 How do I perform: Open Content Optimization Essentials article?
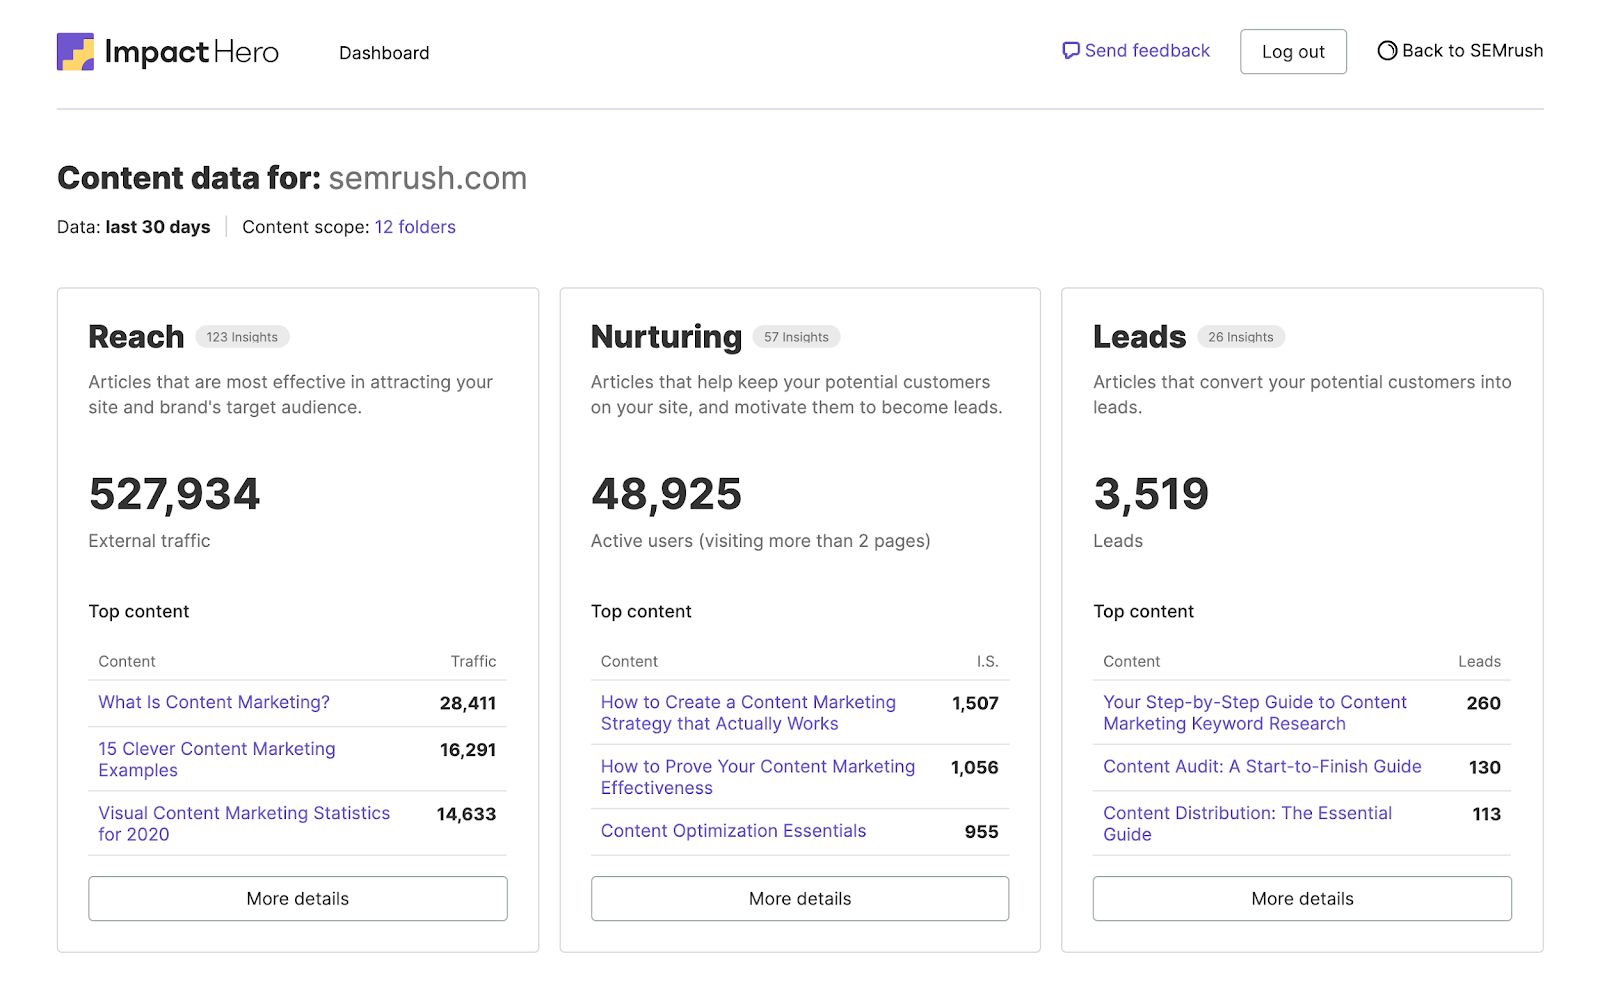point(733,831)
